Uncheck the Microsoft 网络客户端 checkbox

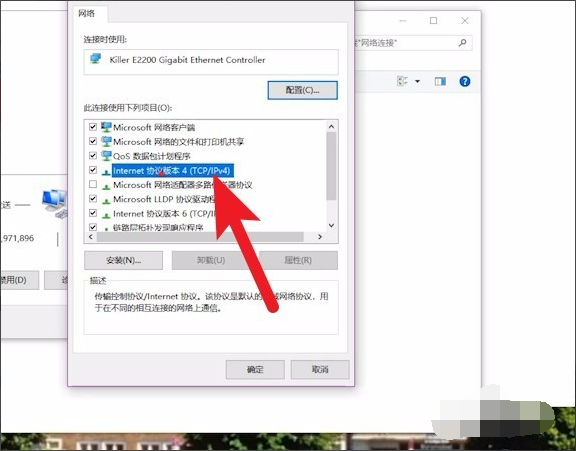[93, 127]
